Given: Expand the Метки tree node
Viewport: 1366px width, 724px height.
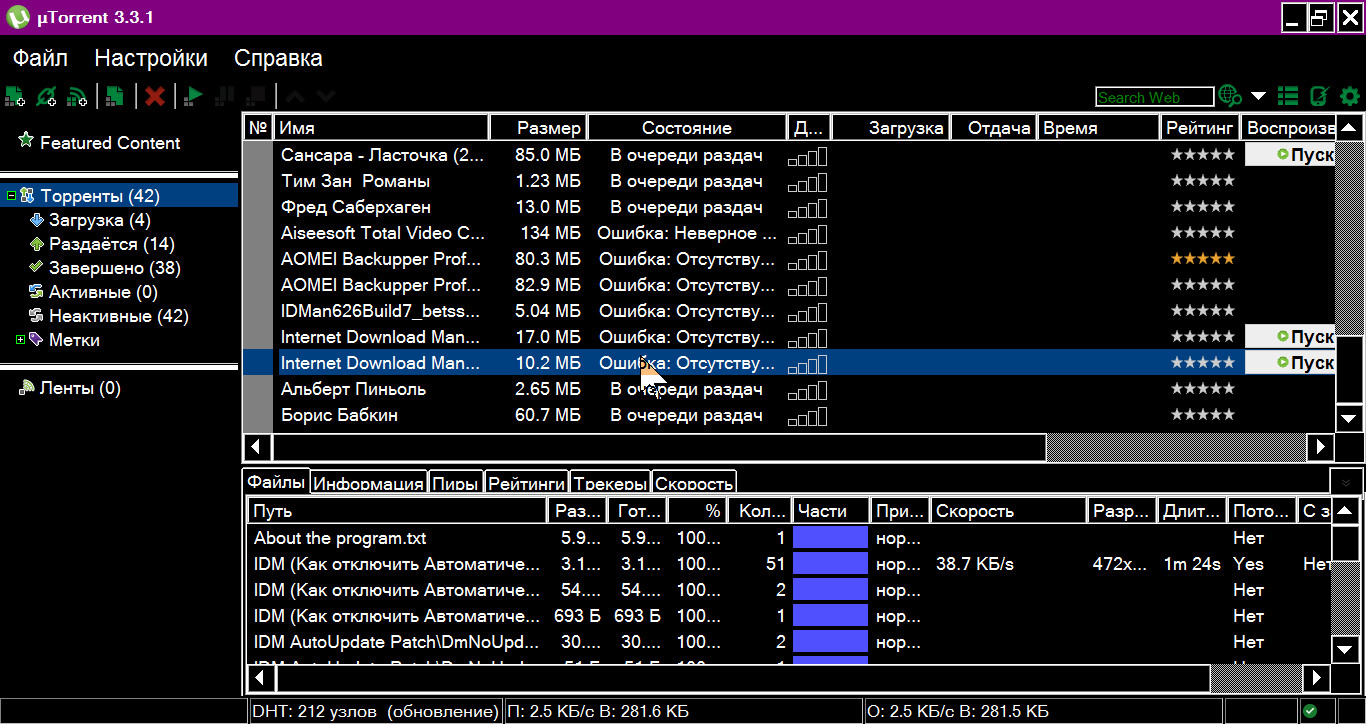Looking at the screenshot, I should pyautogui.click(x=20, y=340).
